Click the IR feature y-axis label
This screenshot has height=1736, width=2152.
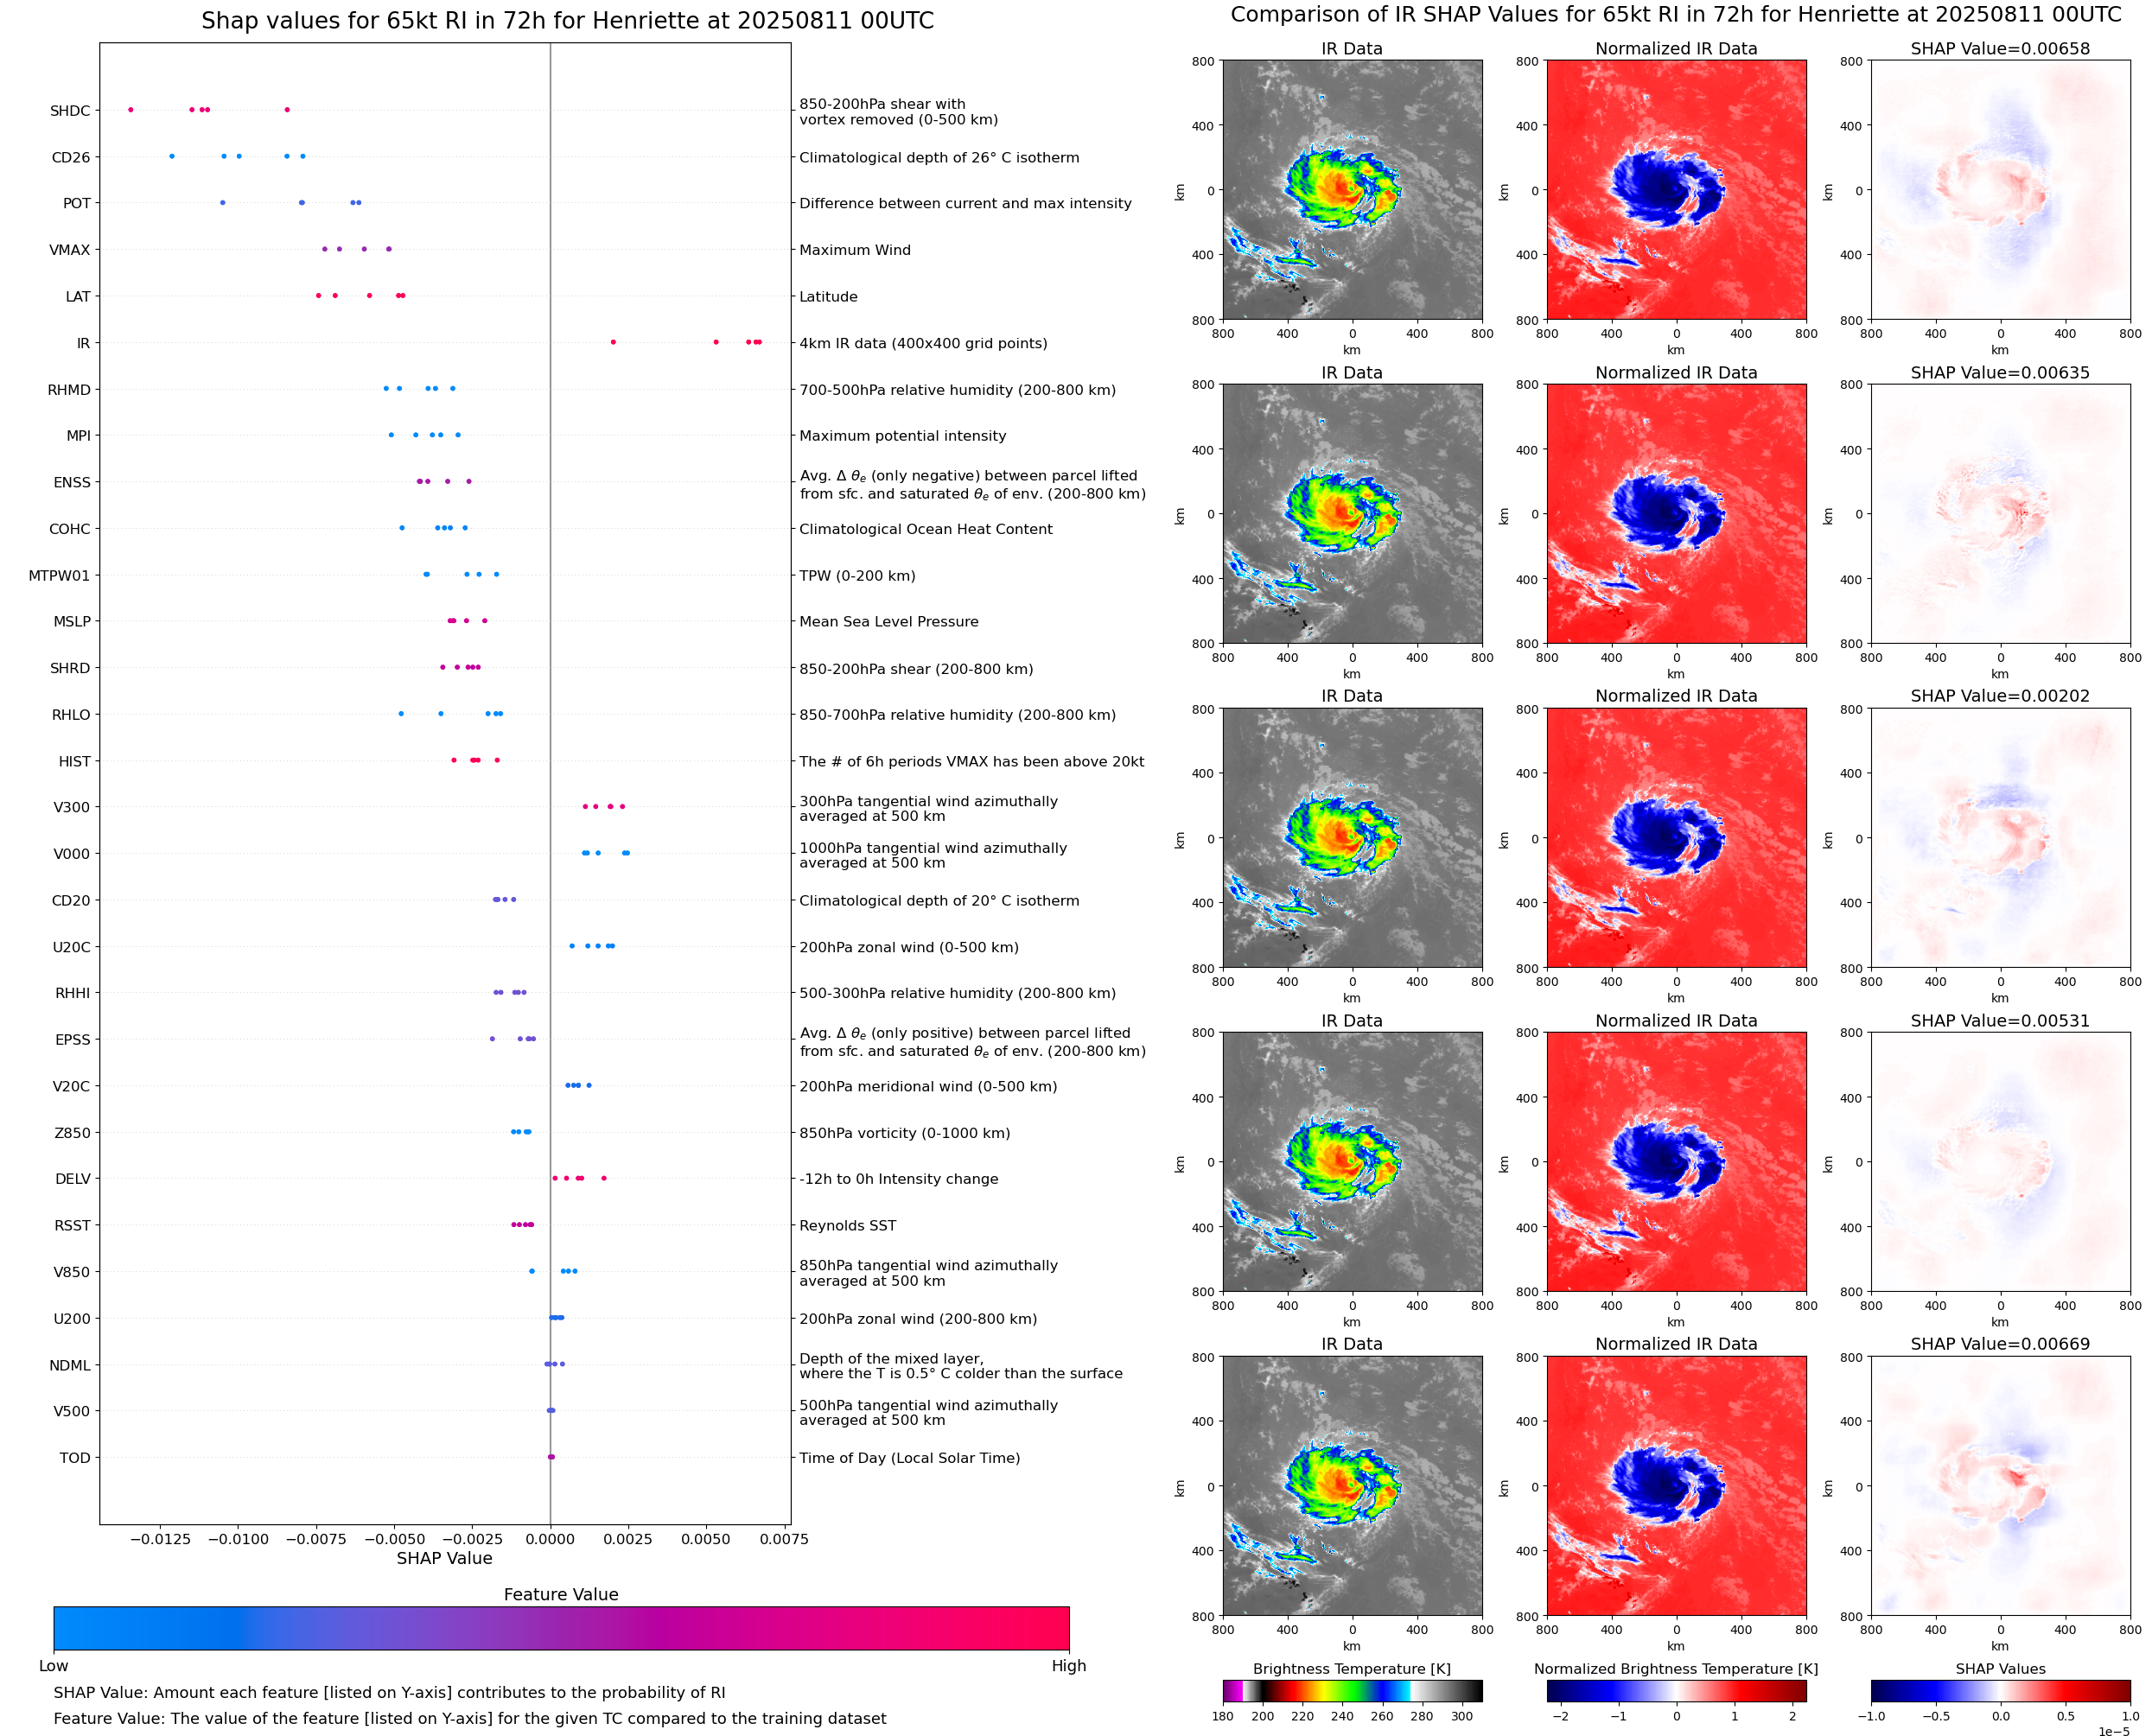click(83, 343)
